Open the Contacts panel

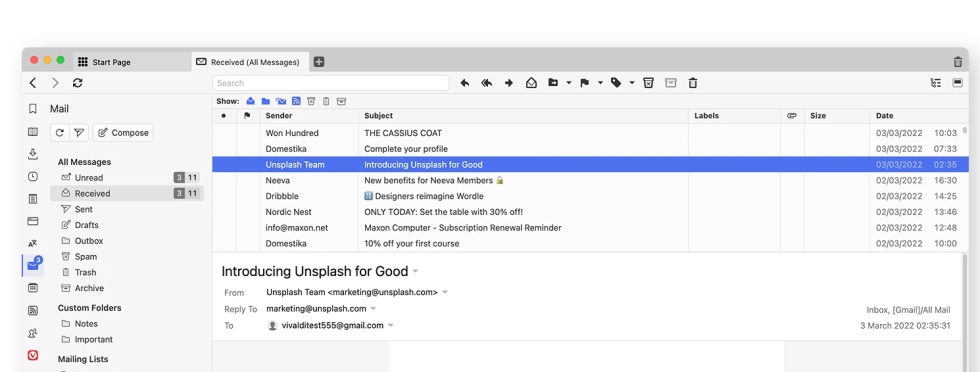coord(33,333)
